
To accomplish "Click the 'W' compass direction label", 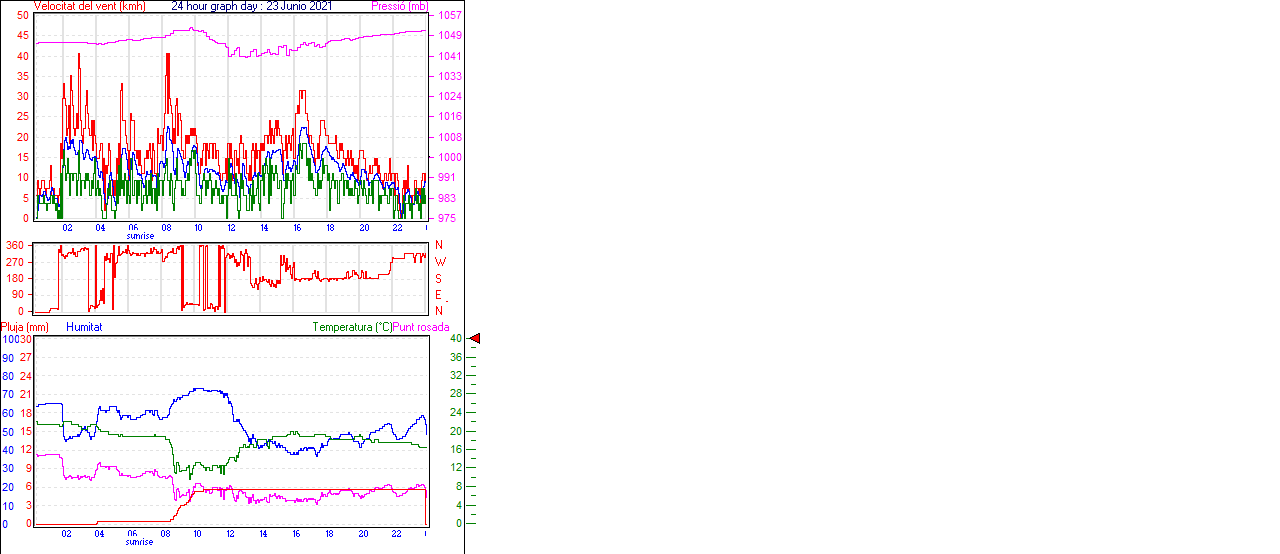I will (439, 262).
